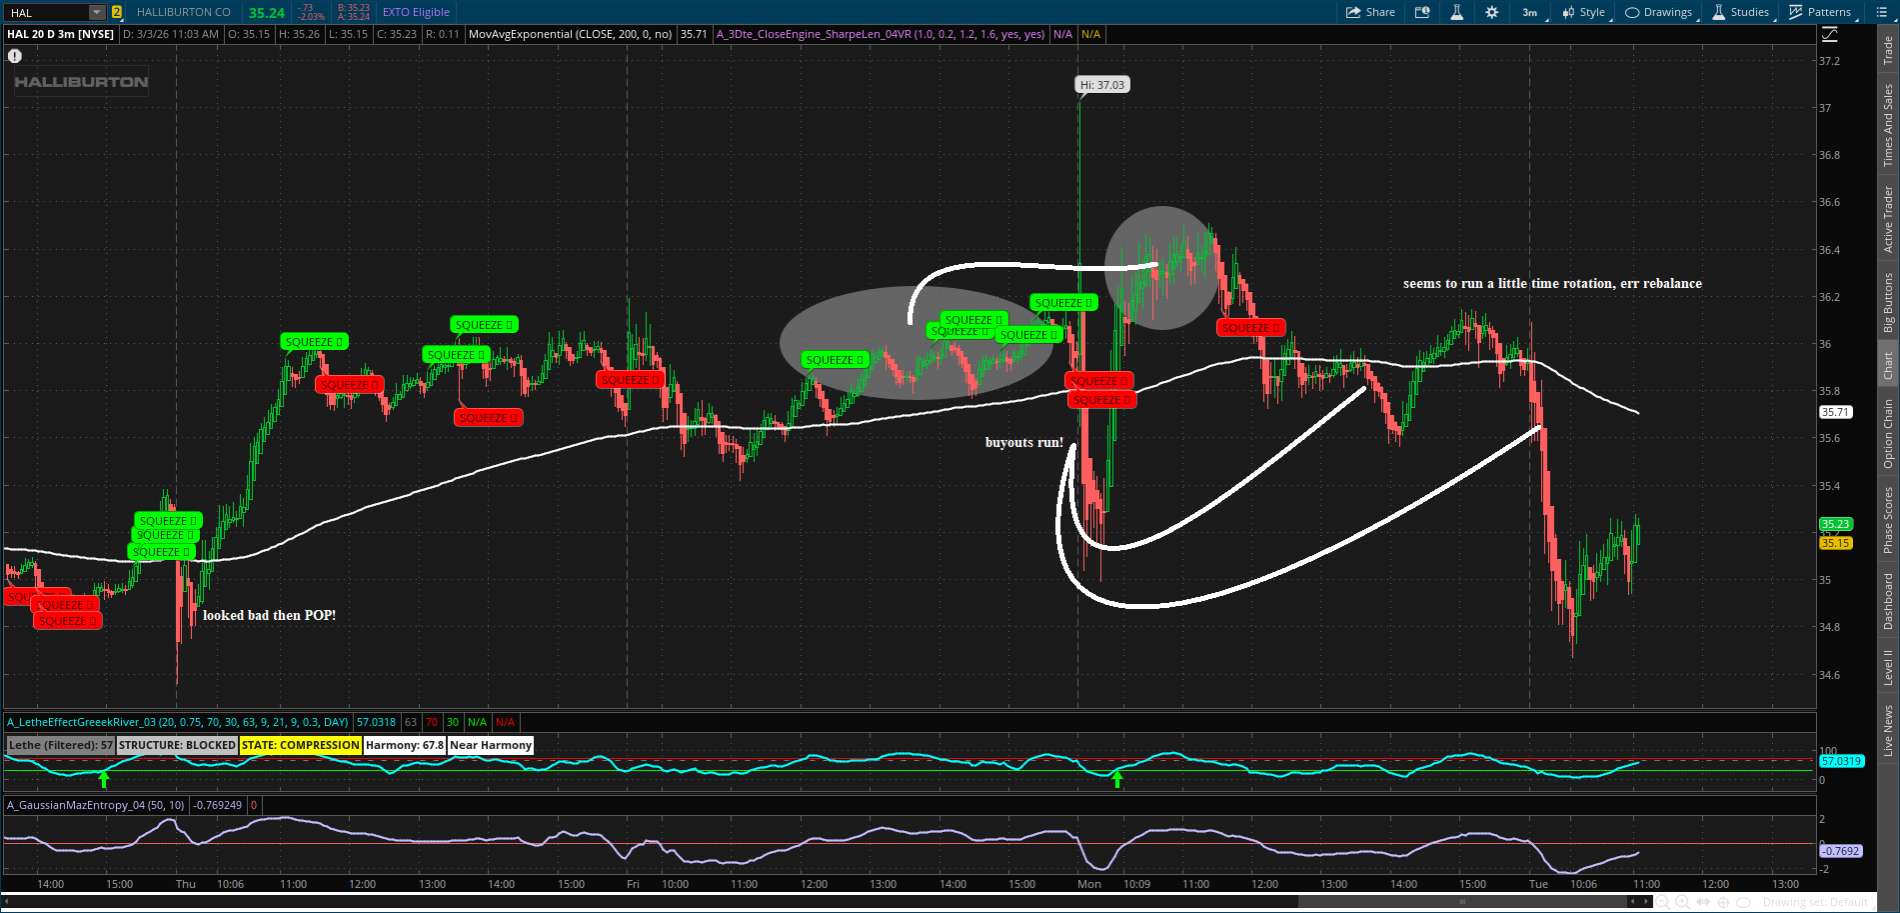
Task: Open the Active Trader side tab
Action: pyautogui.click(x=1888, y=218)
